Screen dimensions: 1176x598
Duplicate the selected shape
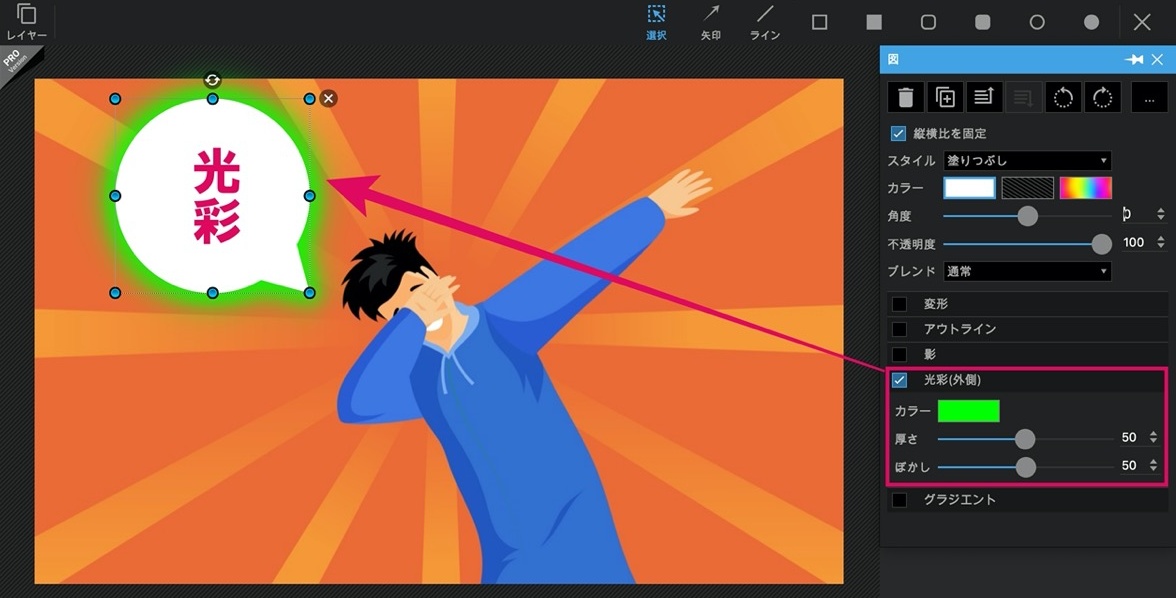(x=945, y=98)
